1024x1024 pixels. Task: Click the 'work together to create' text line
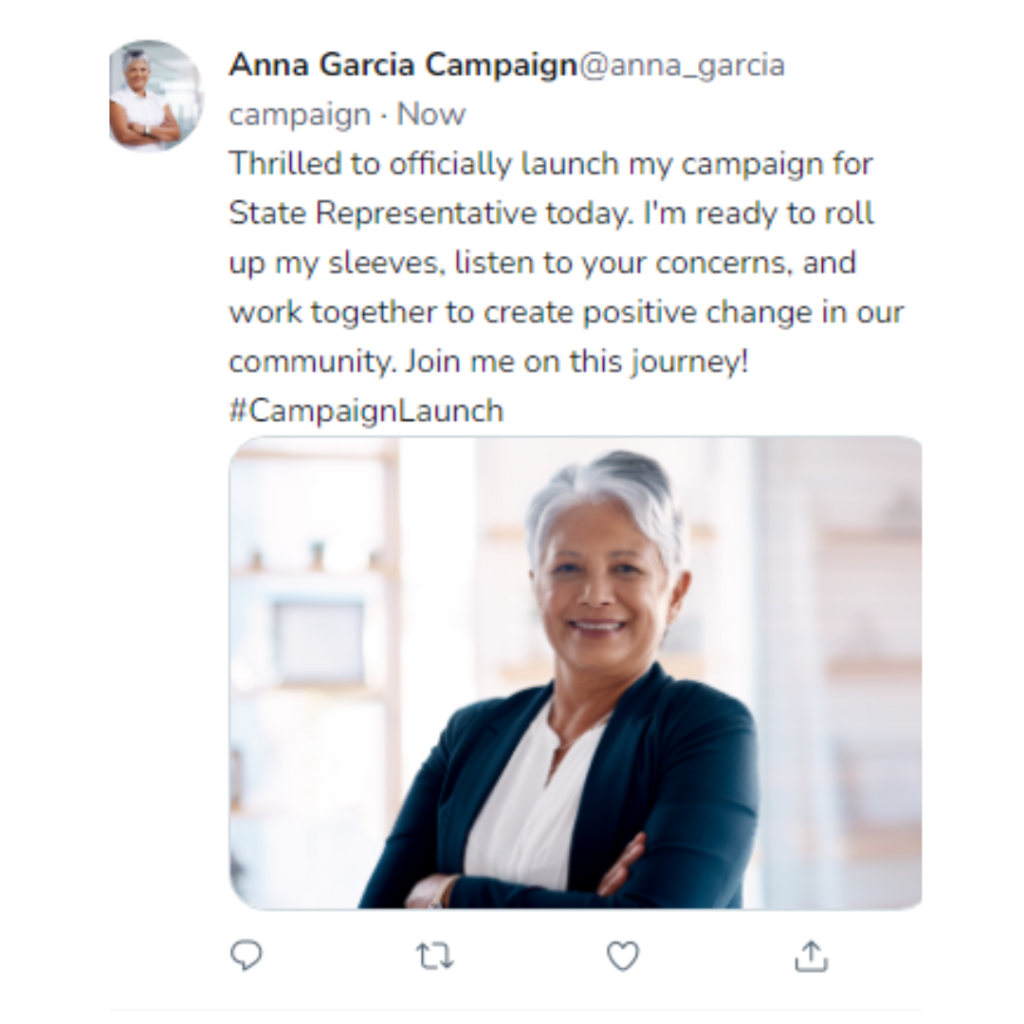tap(566, 312)
